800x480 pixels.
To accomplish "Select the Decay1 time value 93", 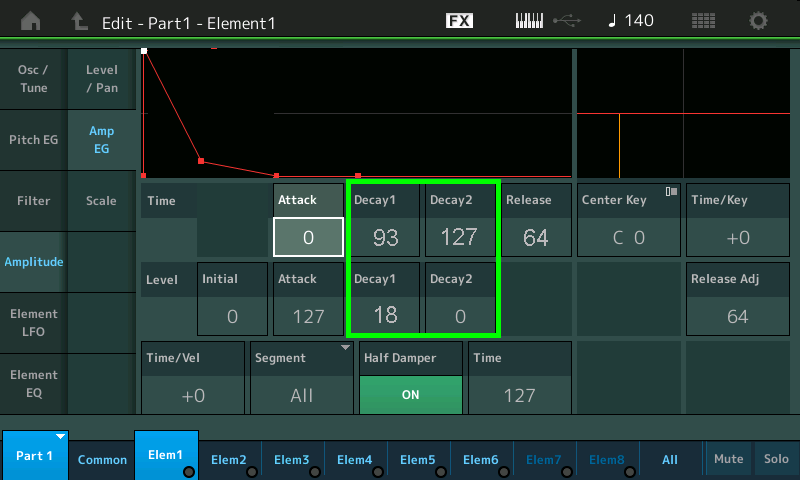I will pyautogui.click(x=385, y=237).
